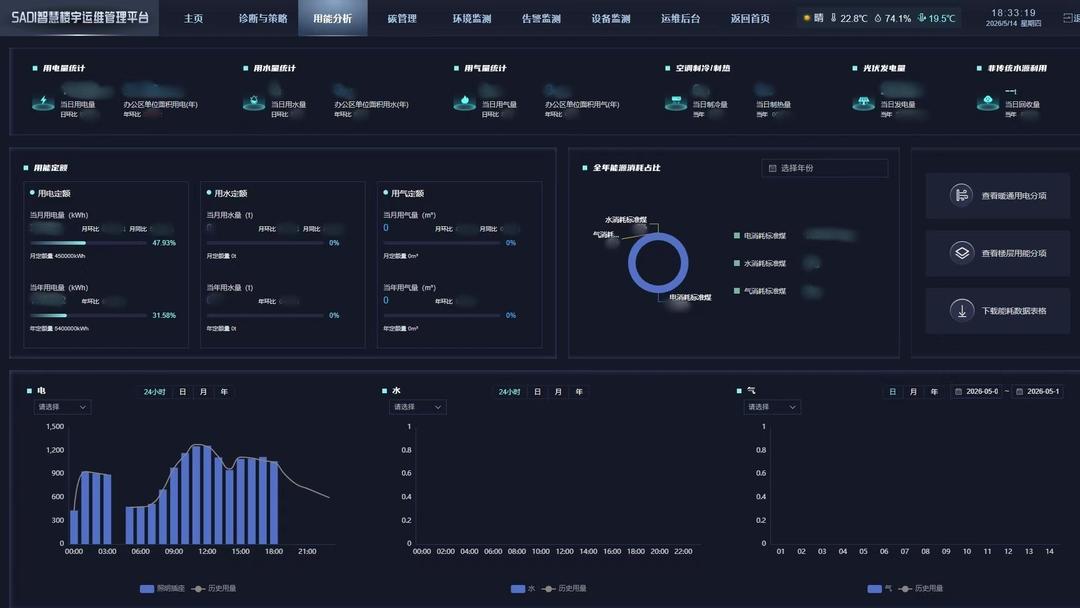Select 月 view for electricity chart
This screenshot has height=608, width=1080.
[x=203, y=392]
